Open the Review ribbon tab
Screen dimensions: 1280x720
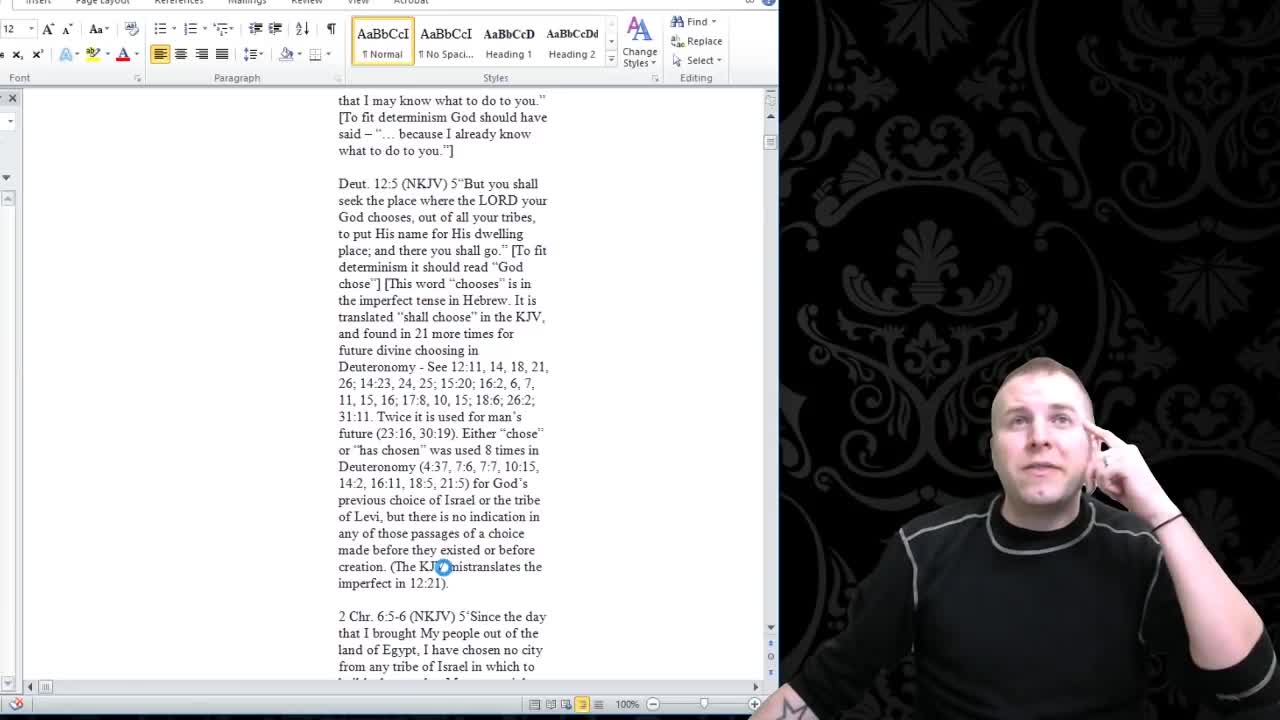pos(306,3)
